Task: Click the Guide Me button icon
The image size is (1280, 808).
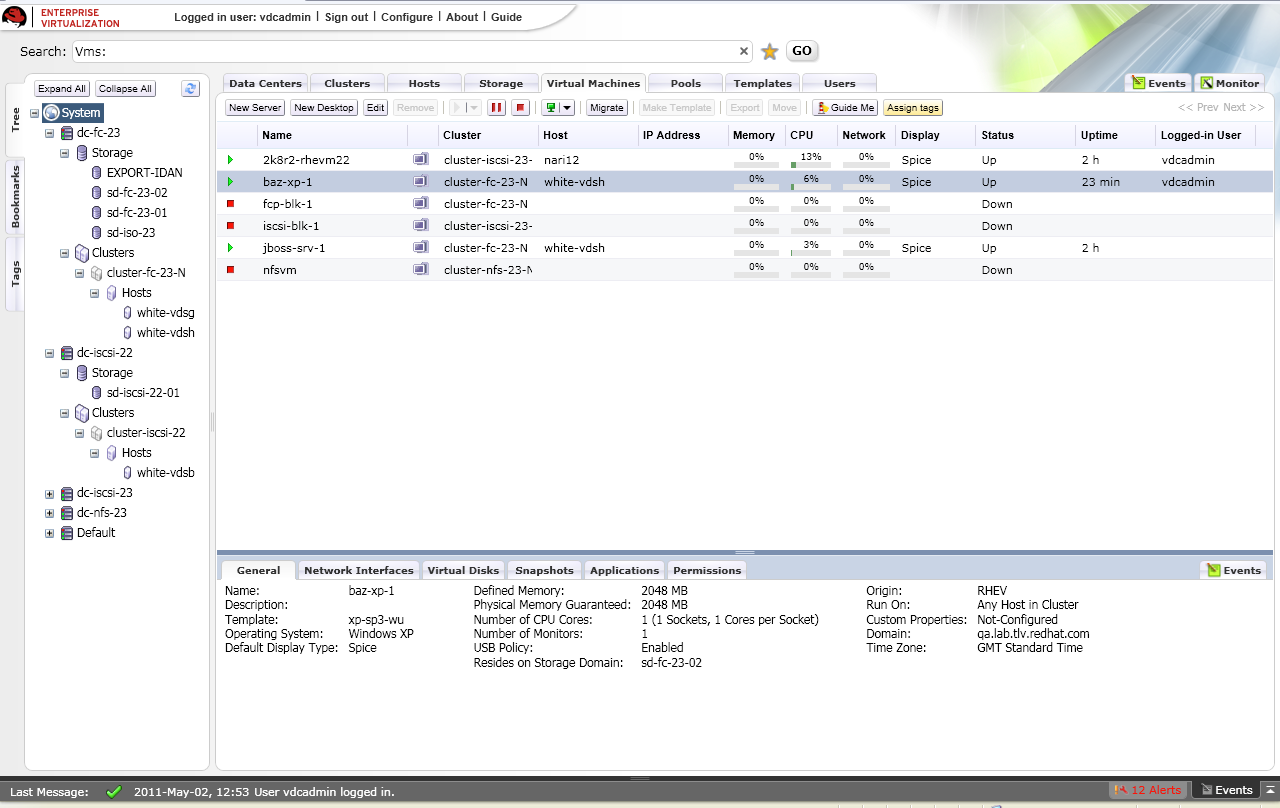Action: 823,108
